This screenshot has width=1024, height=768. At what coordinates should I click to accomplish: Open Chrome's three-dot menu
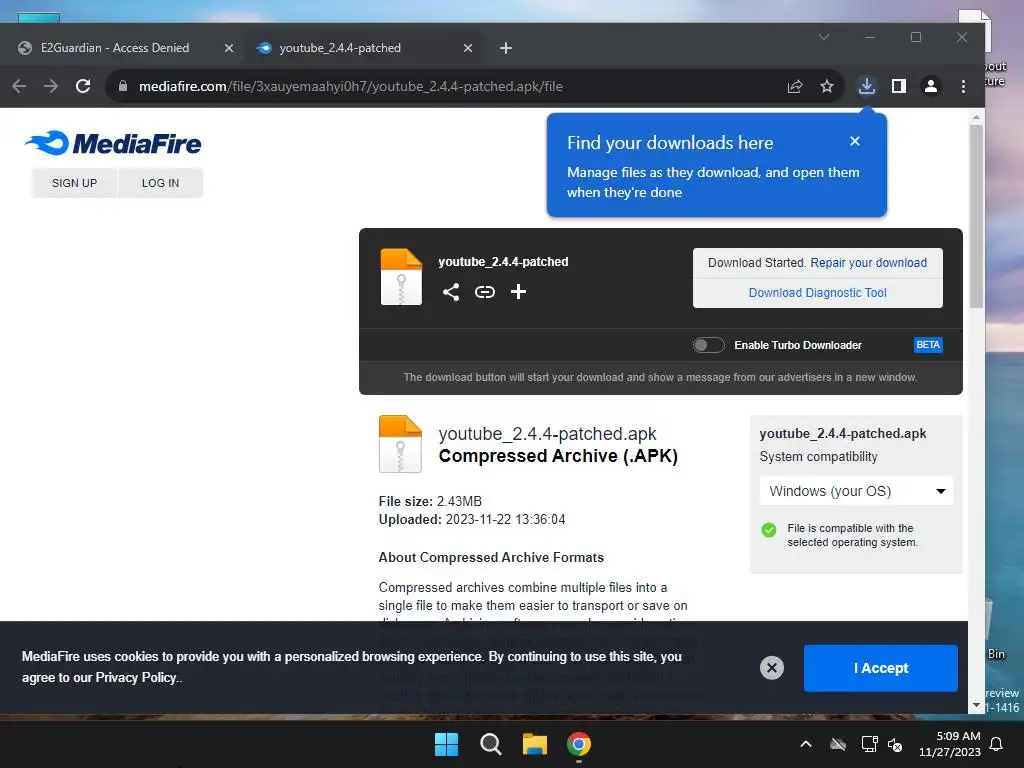coord(963,86)
